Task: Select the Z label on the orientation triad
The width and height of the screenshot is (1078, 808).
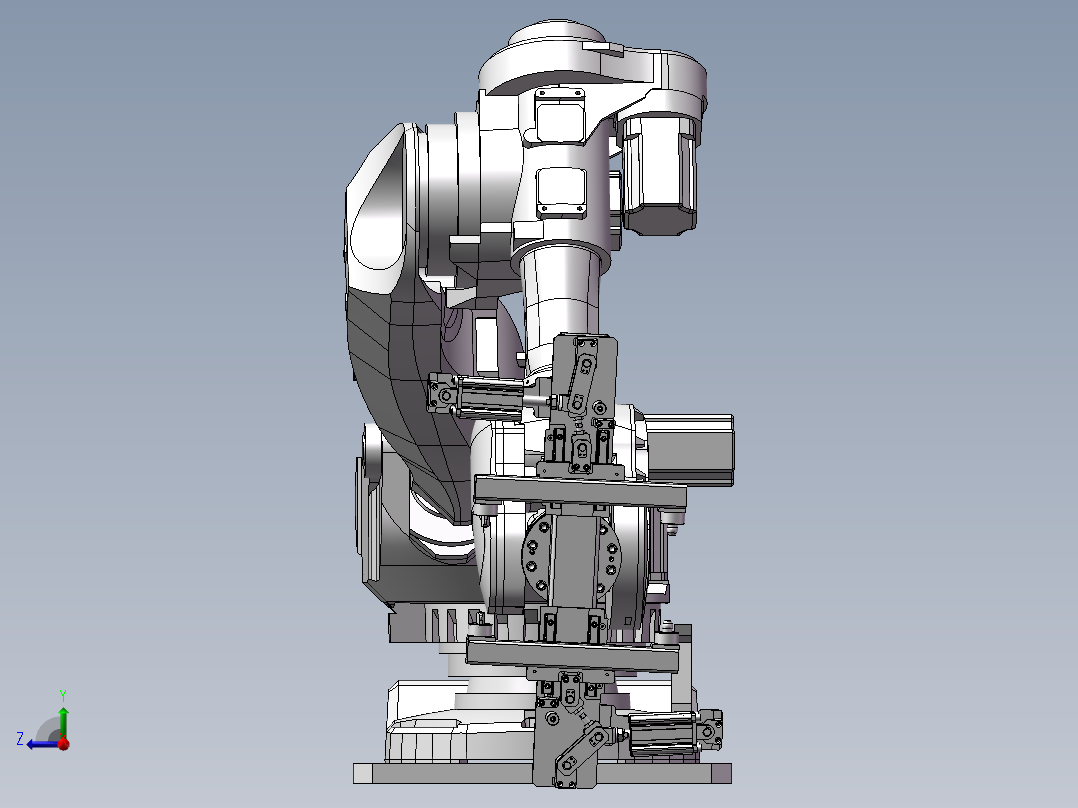Action: (x=21, y=739)
